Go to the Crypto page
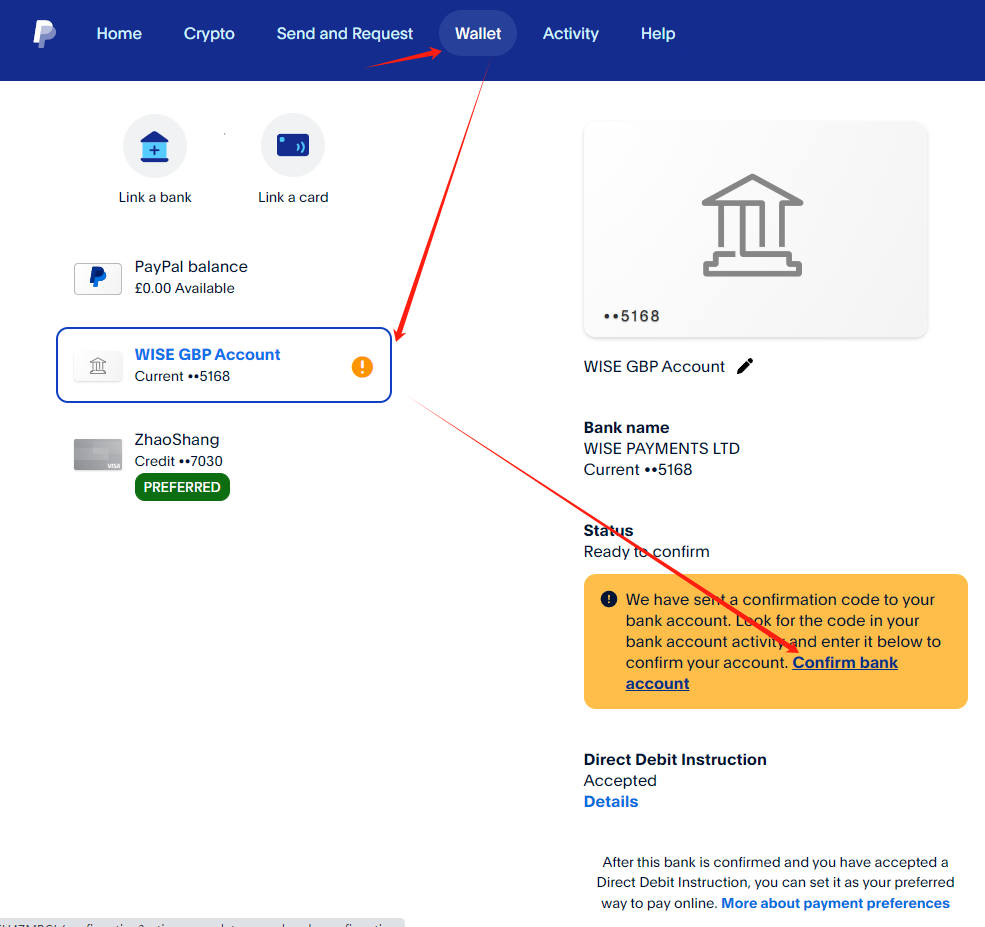985x927 pixels. [x=209, y=33]
